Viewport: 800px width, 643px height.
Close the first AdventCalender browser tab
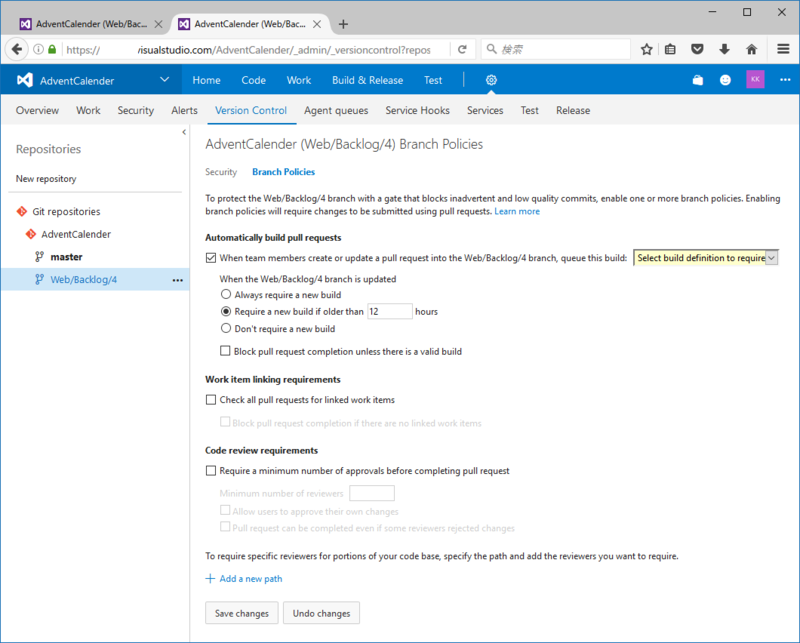(159, 24)
